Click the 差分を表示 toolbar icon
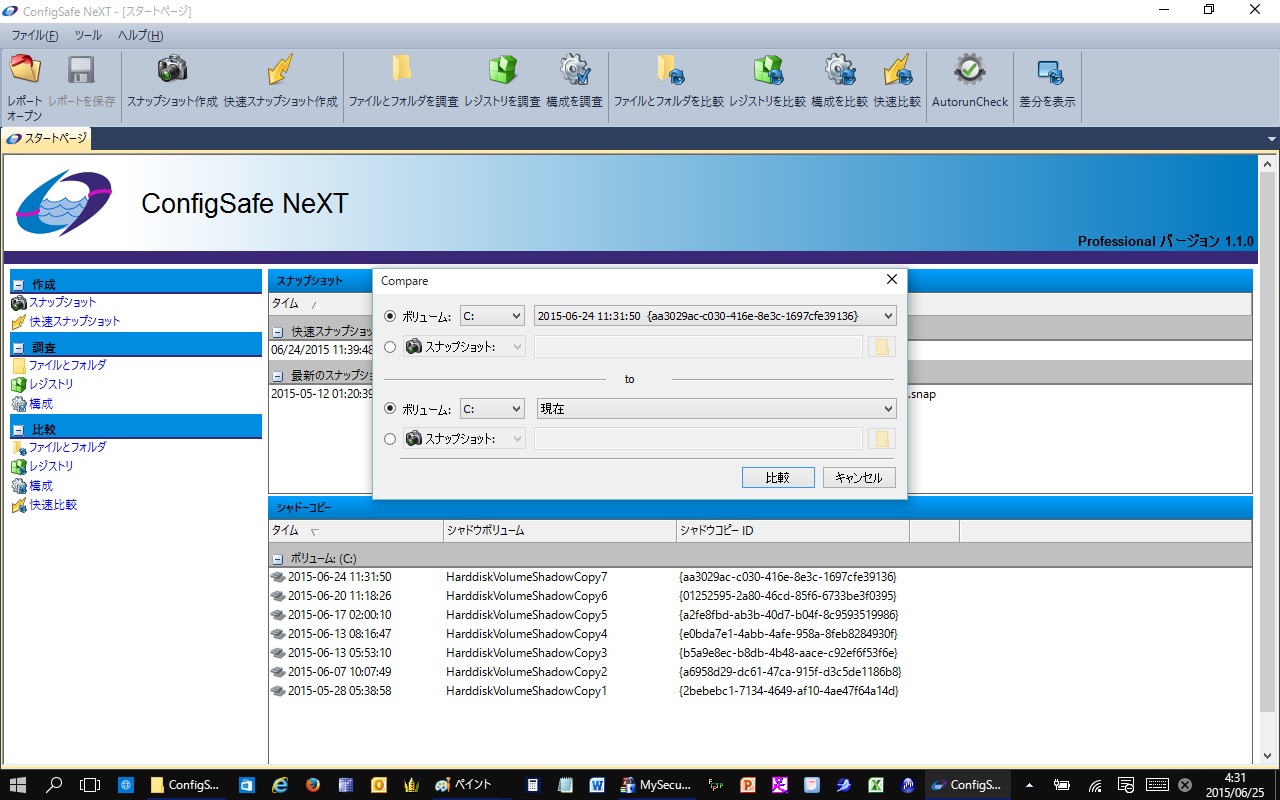The image size is (1280, 800). point(1048,72)
